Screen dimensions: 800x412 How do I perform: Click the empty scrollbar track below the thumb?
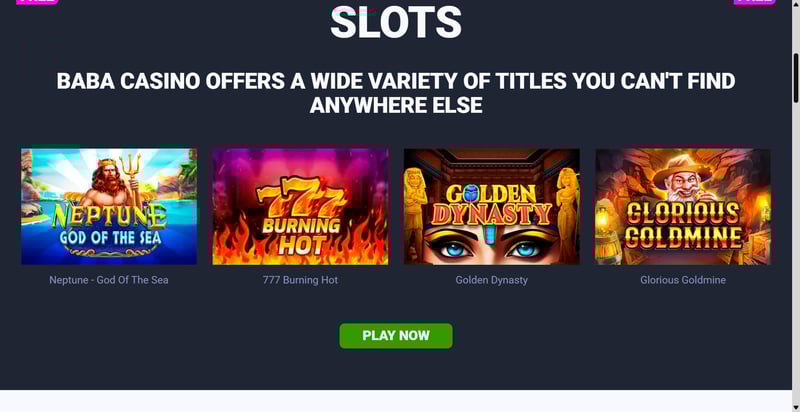(795, 255)
